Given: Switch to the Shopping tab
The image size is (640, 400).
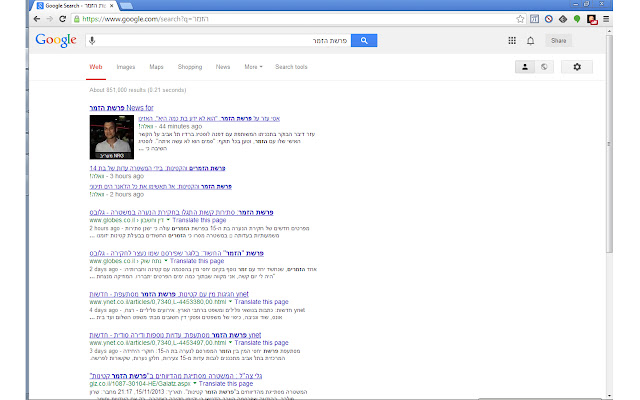Looking at the screenshot, I should pos(190,67).
